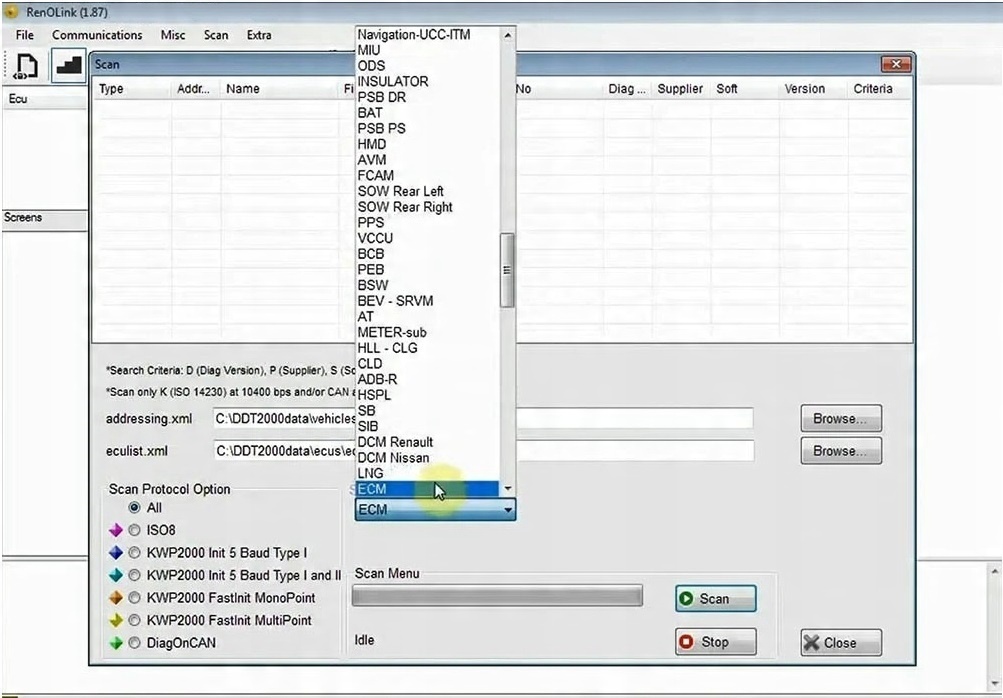Image resolution: width=1003 pixels, height=698 pixels.
Task: Click the Version column header
Action: (x=812, y=89)
